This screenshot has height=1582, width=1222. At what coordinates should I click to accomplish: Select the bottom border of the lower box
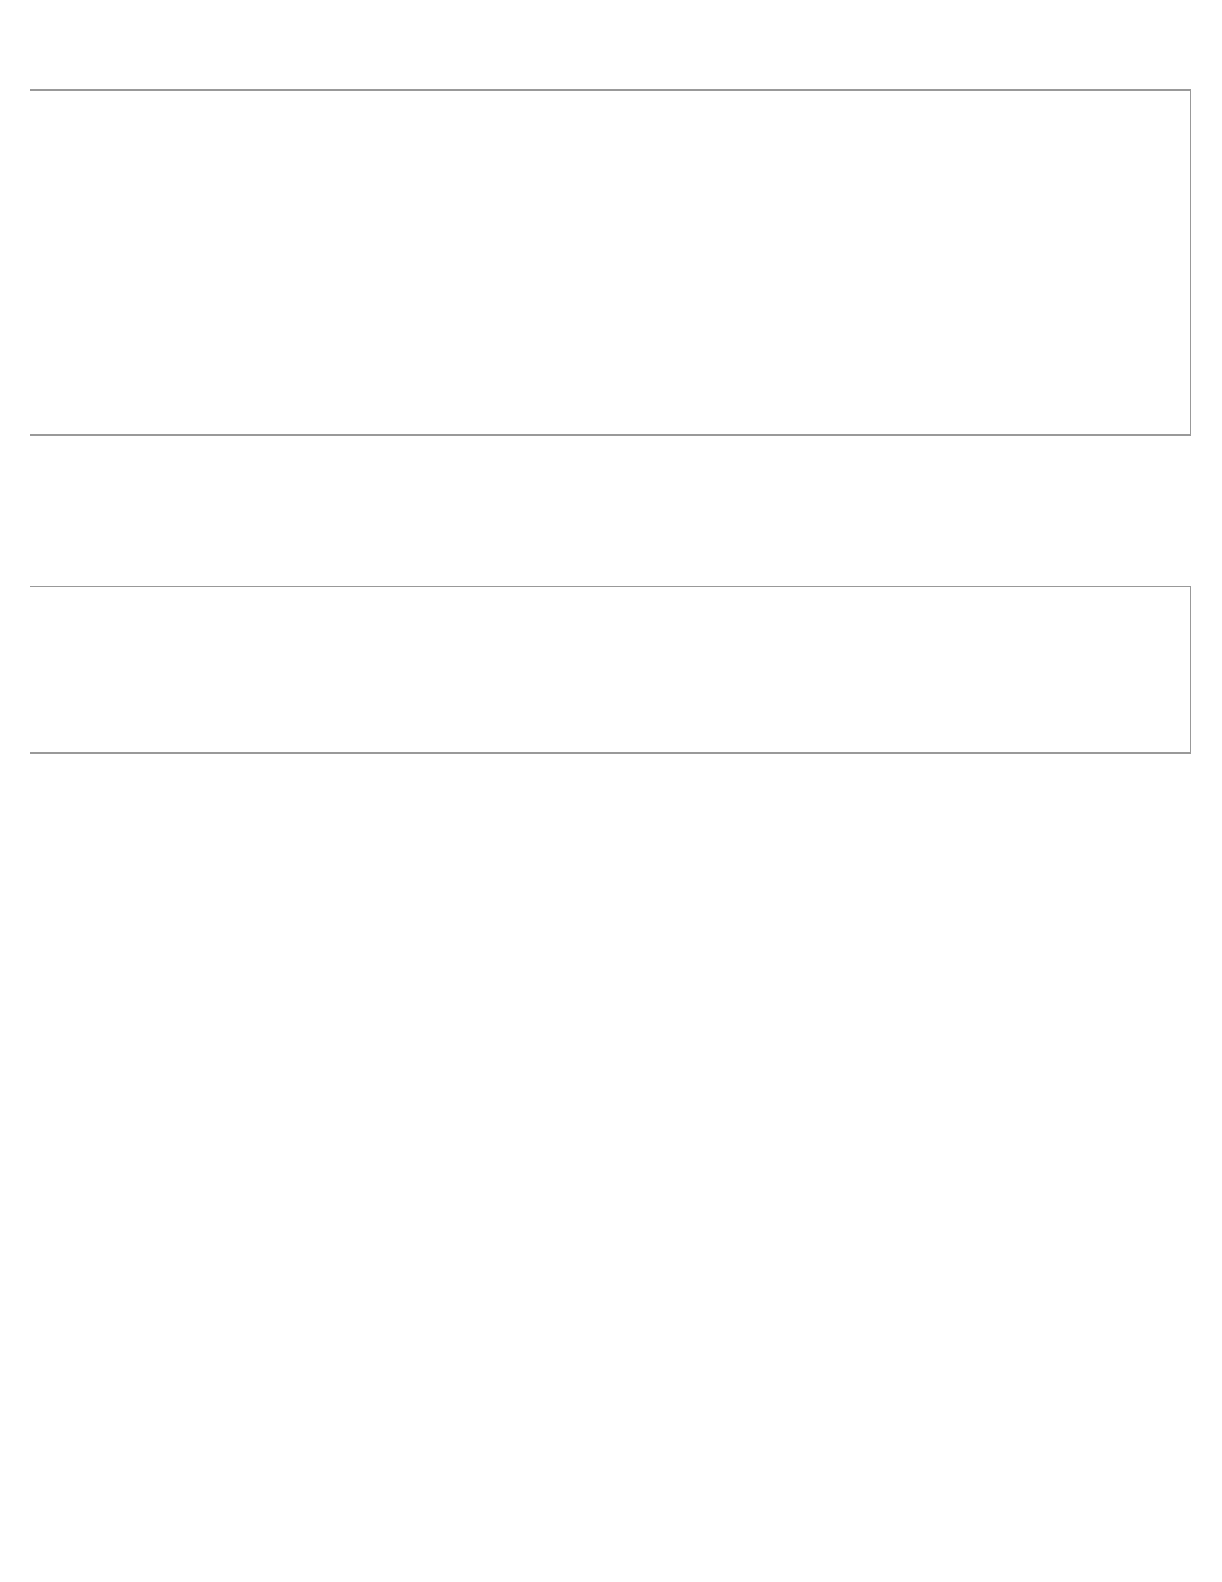[x=610, y=752]
